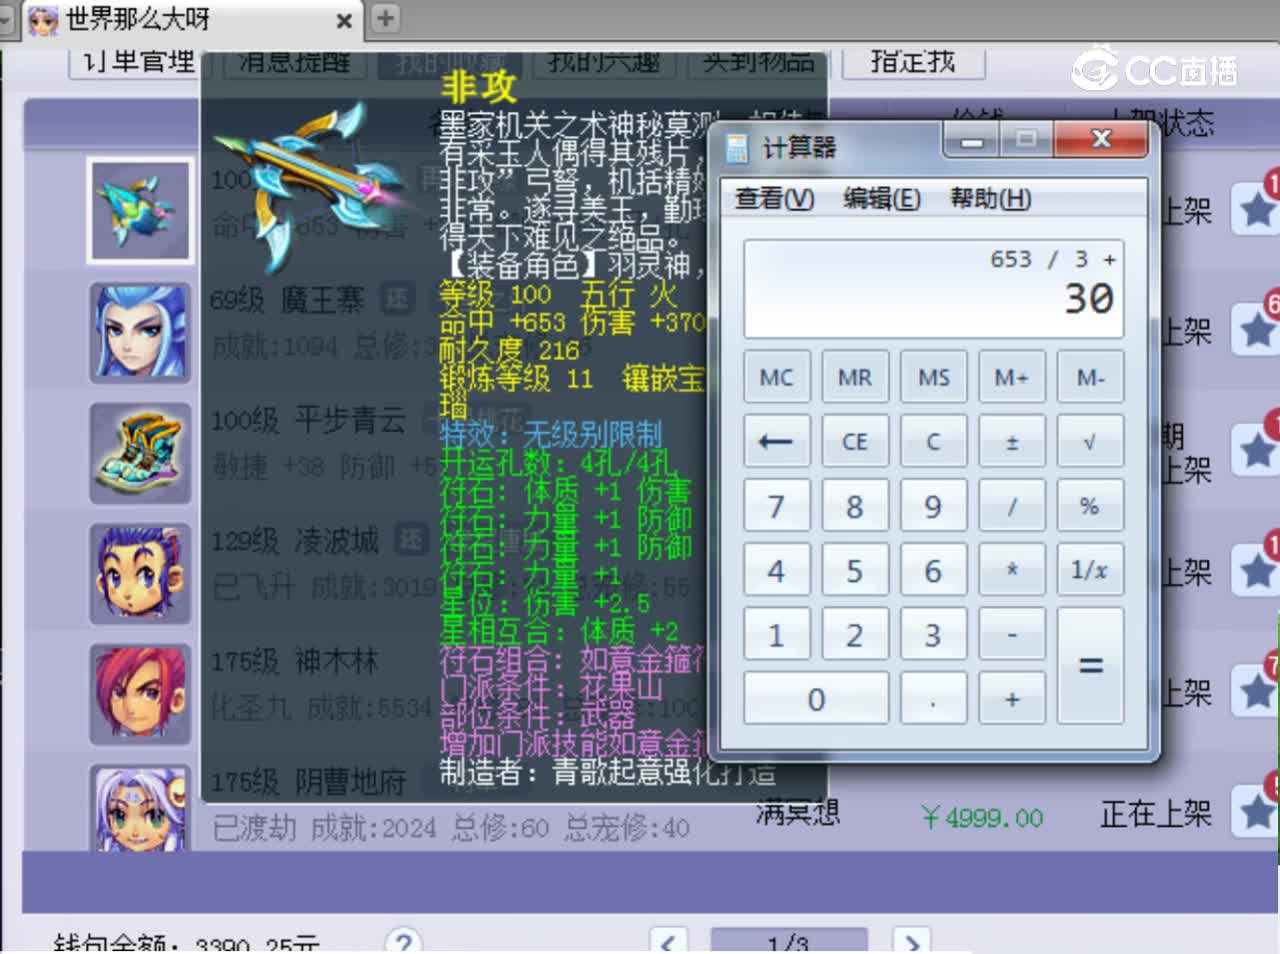1280x954 pixels.
Task: Click the calculator equals key
Action: [1090, 666]
